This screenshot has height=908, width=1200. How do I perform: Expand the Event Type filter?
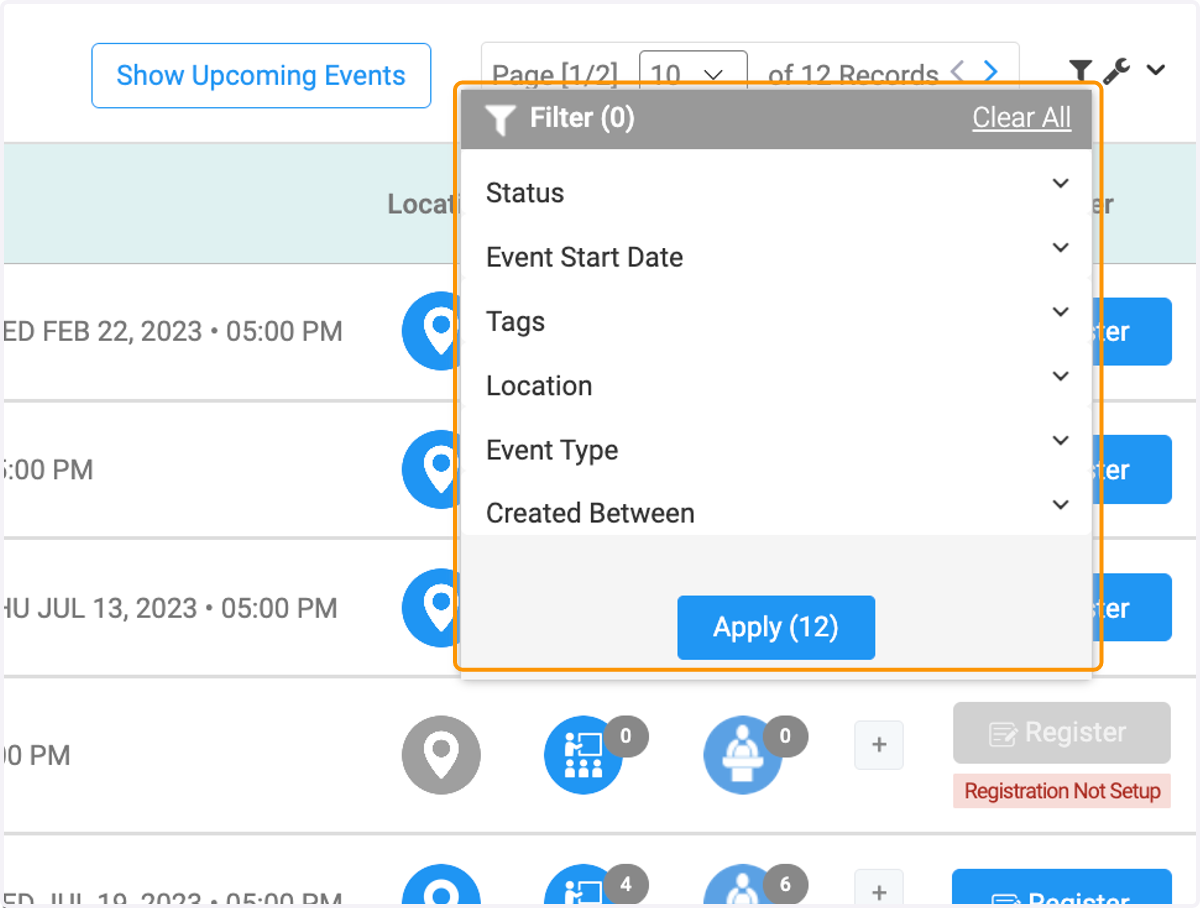[x=776, y=449]
